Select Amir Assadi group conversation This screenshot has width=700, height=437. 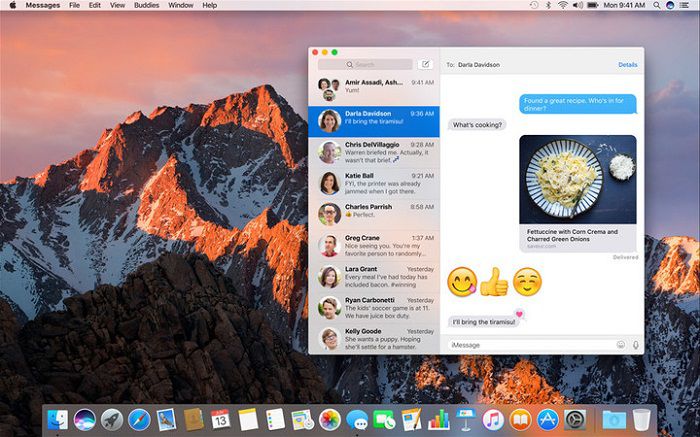[x=374, y=90]
